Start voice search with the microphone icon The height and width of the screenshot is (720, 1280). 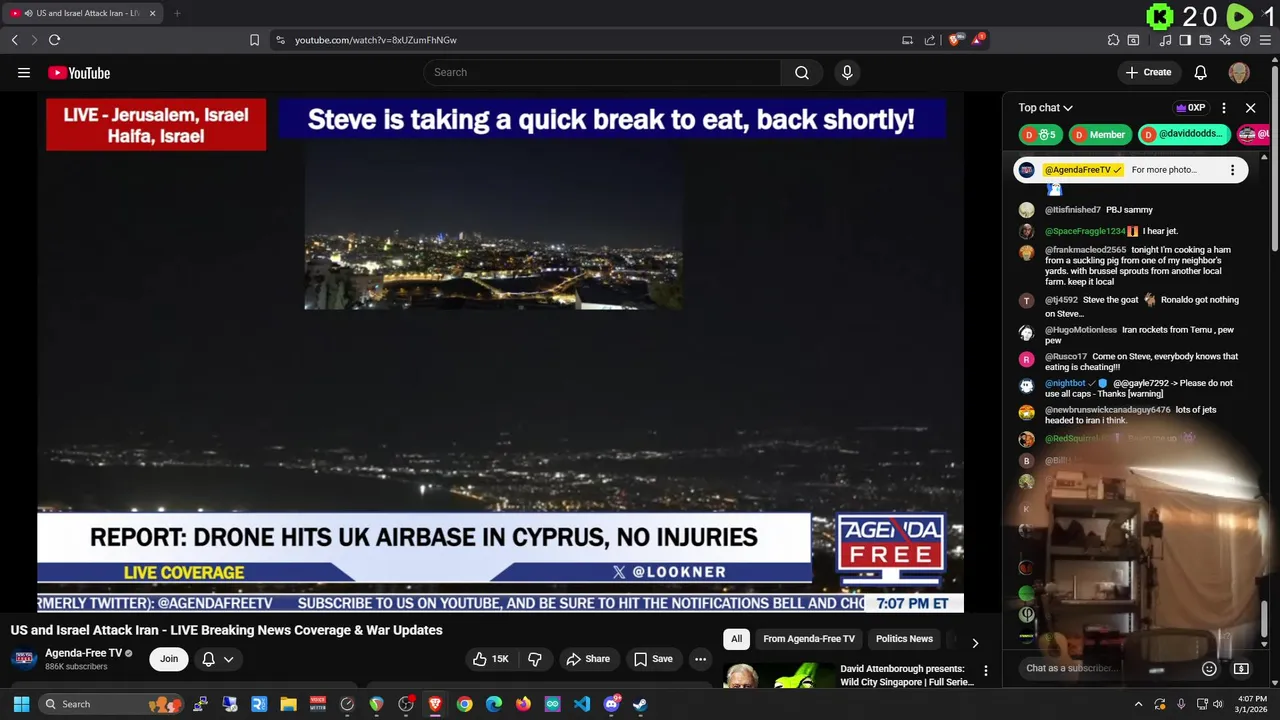click(x=847, y=72)
